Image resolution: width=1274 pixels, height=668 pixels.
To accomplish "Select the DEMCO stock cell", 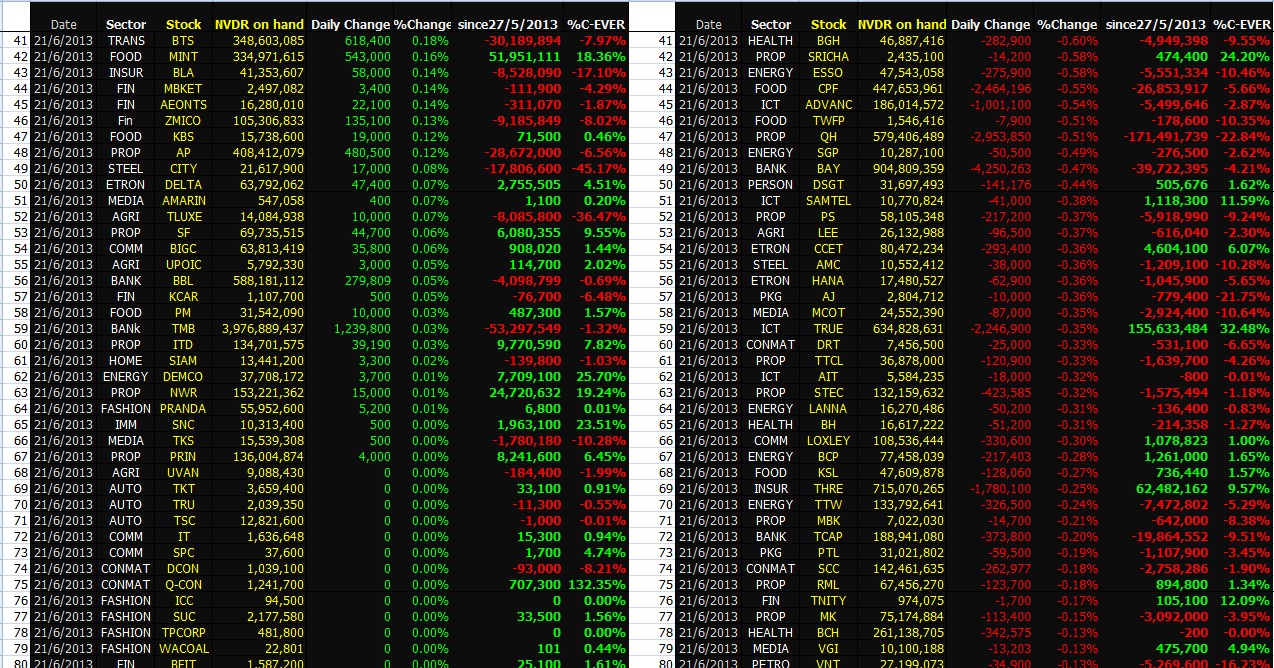I will tap(183, 377).
